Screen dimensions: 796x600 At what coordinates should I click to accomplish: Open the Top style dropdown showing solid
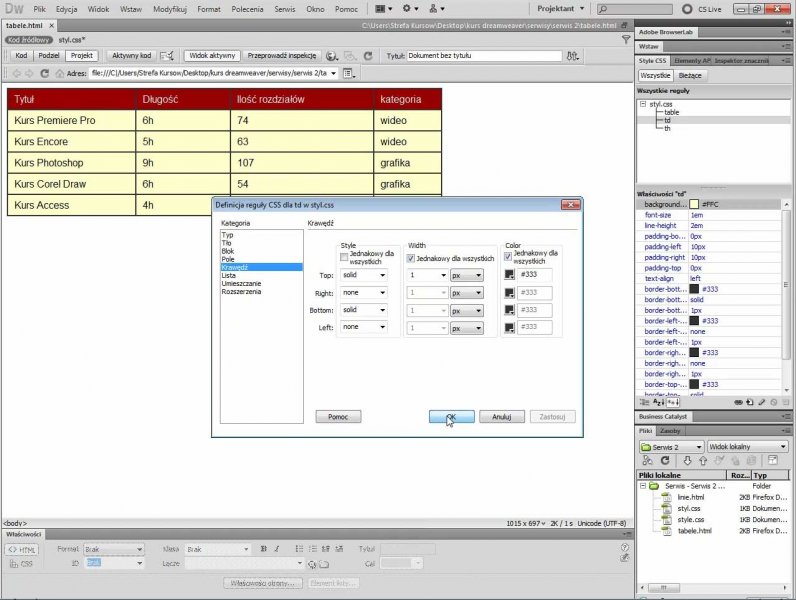(x=363, y=275)
